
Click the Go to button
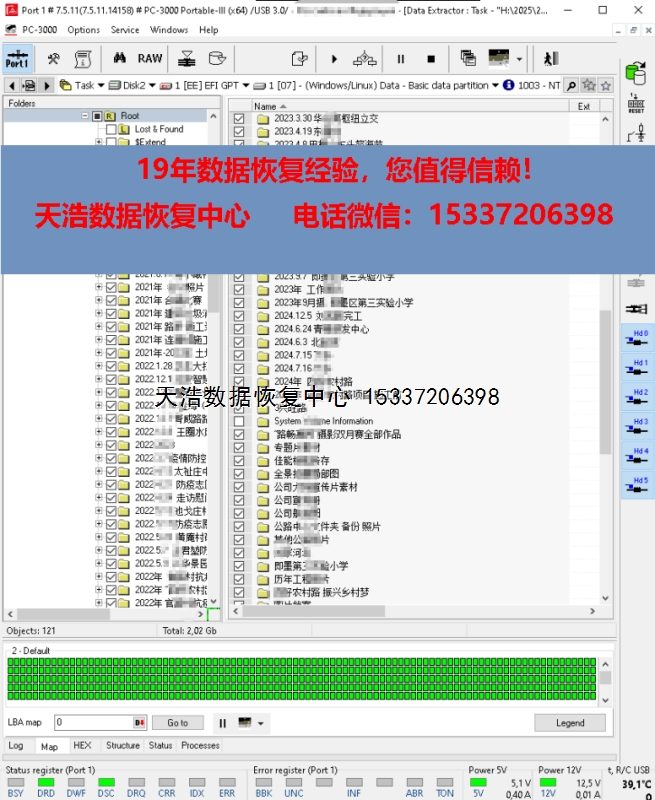(177, 723)
